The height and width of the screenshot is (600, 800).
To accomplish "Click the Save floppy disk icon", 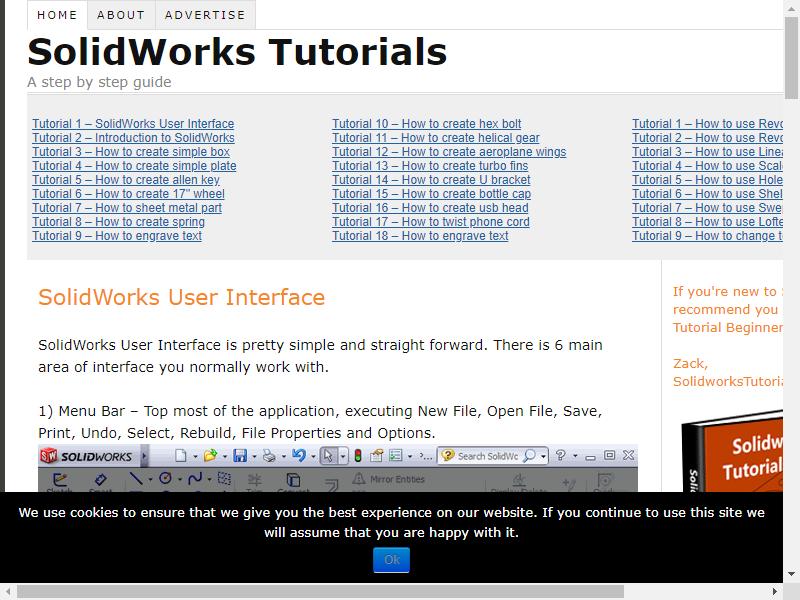I will point(240,456).
